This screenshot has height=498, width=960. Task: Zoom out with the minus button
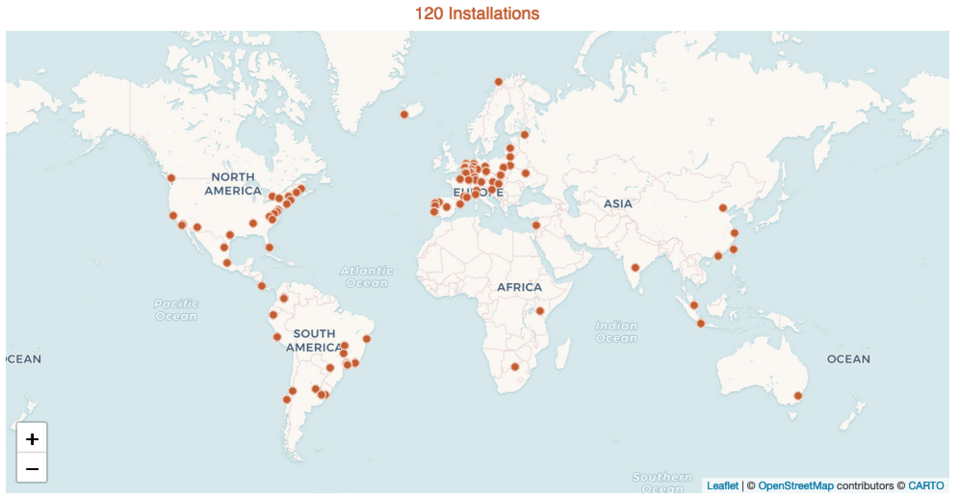point(32,469)
